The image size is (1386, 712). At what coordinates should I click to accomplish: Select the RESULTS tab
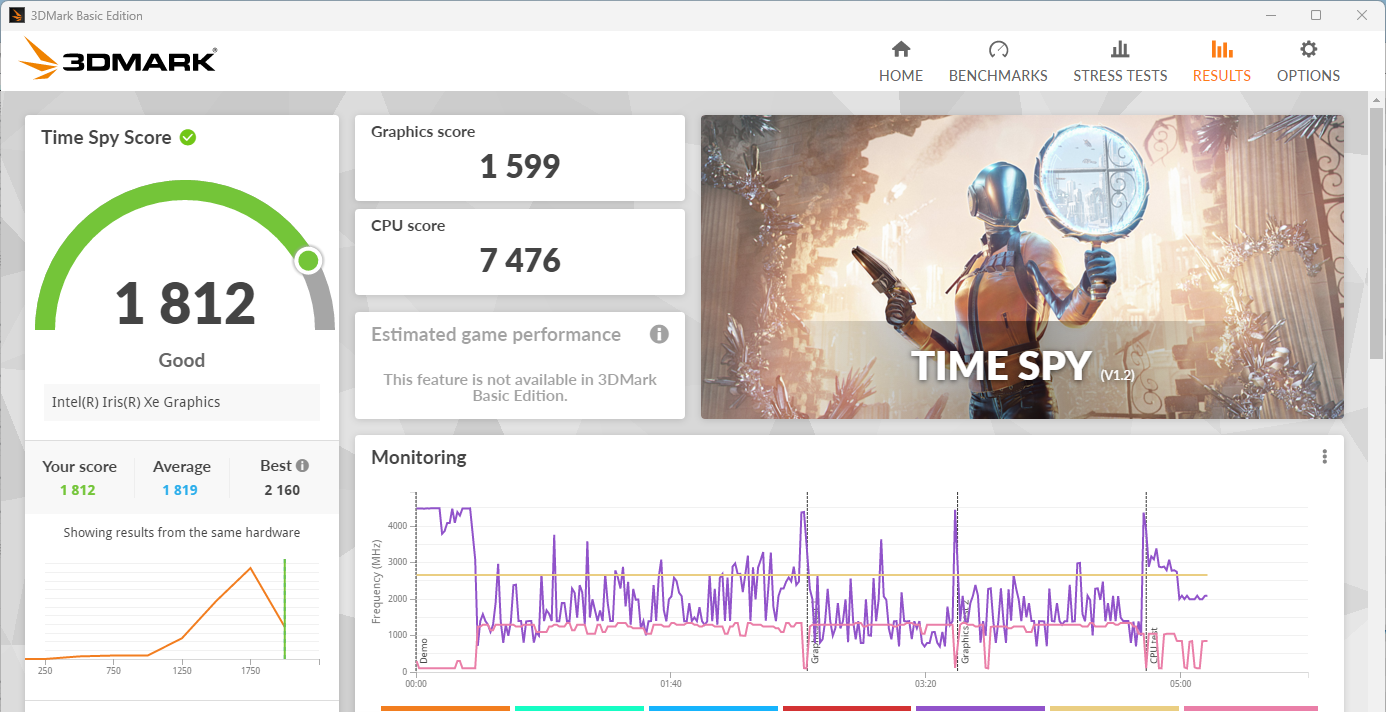click(1221, 62)
